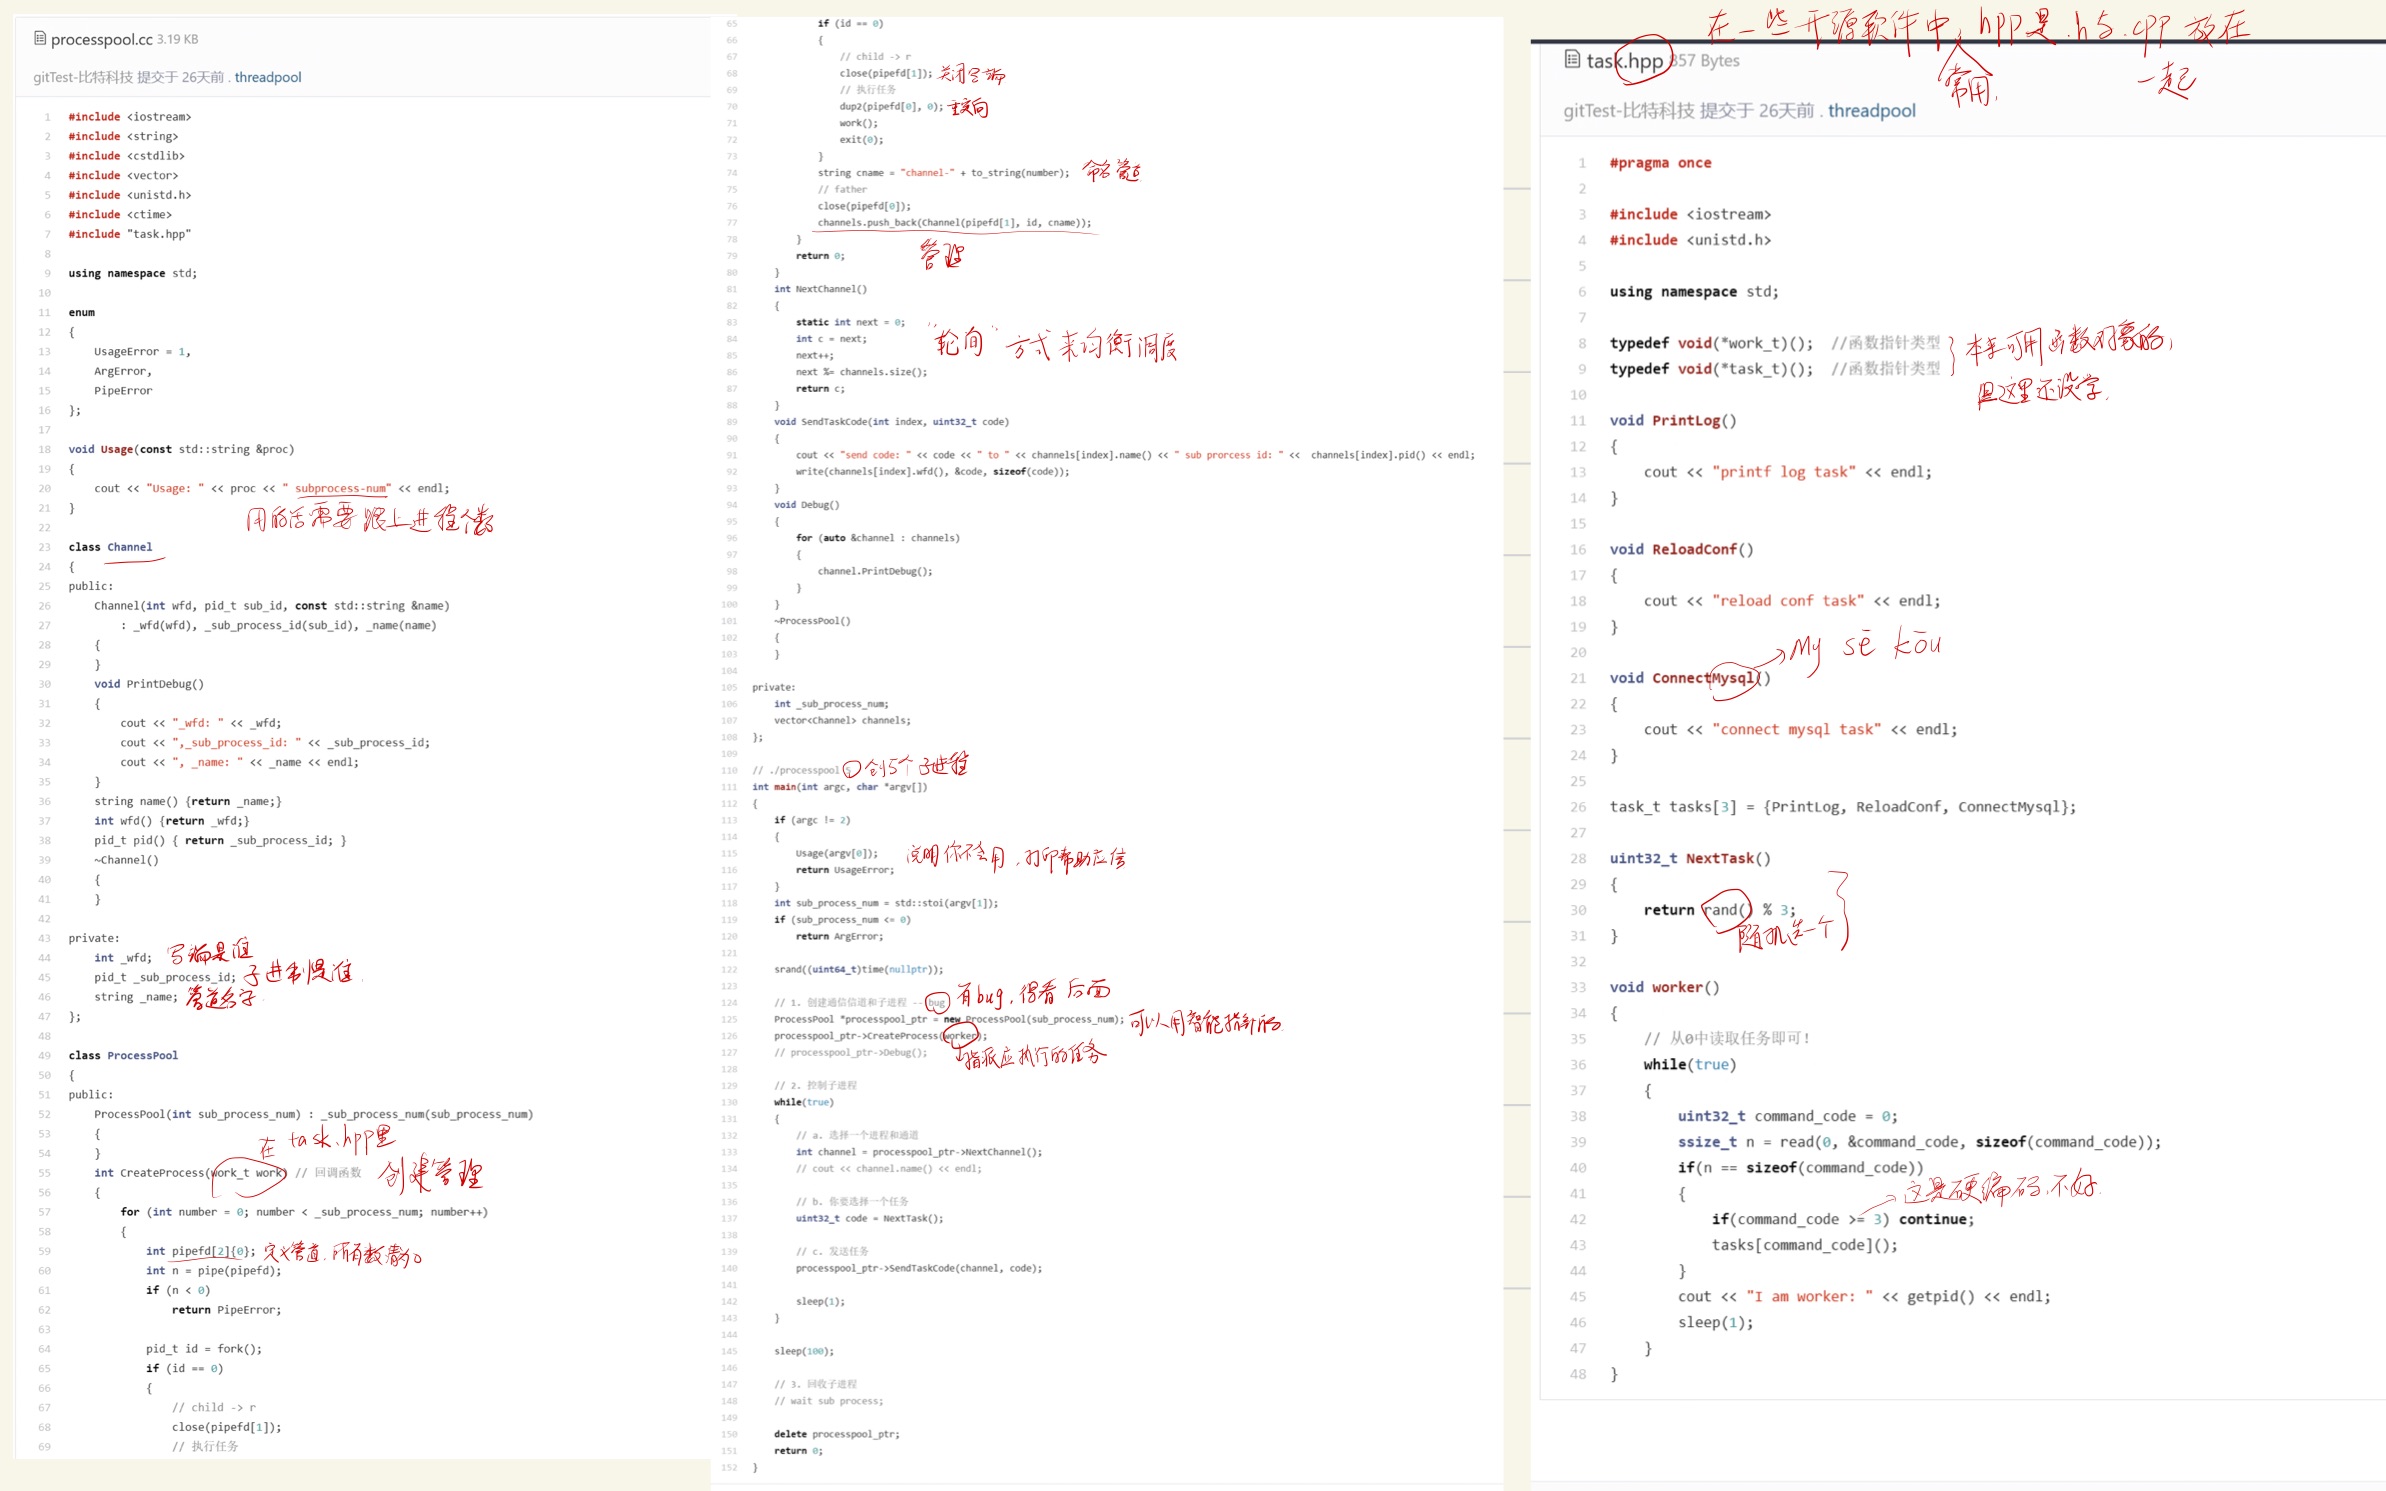Screen dimensions: 2386x1491
Task: Click the 3.19 KB file size label
Action: tap(177, 39)
